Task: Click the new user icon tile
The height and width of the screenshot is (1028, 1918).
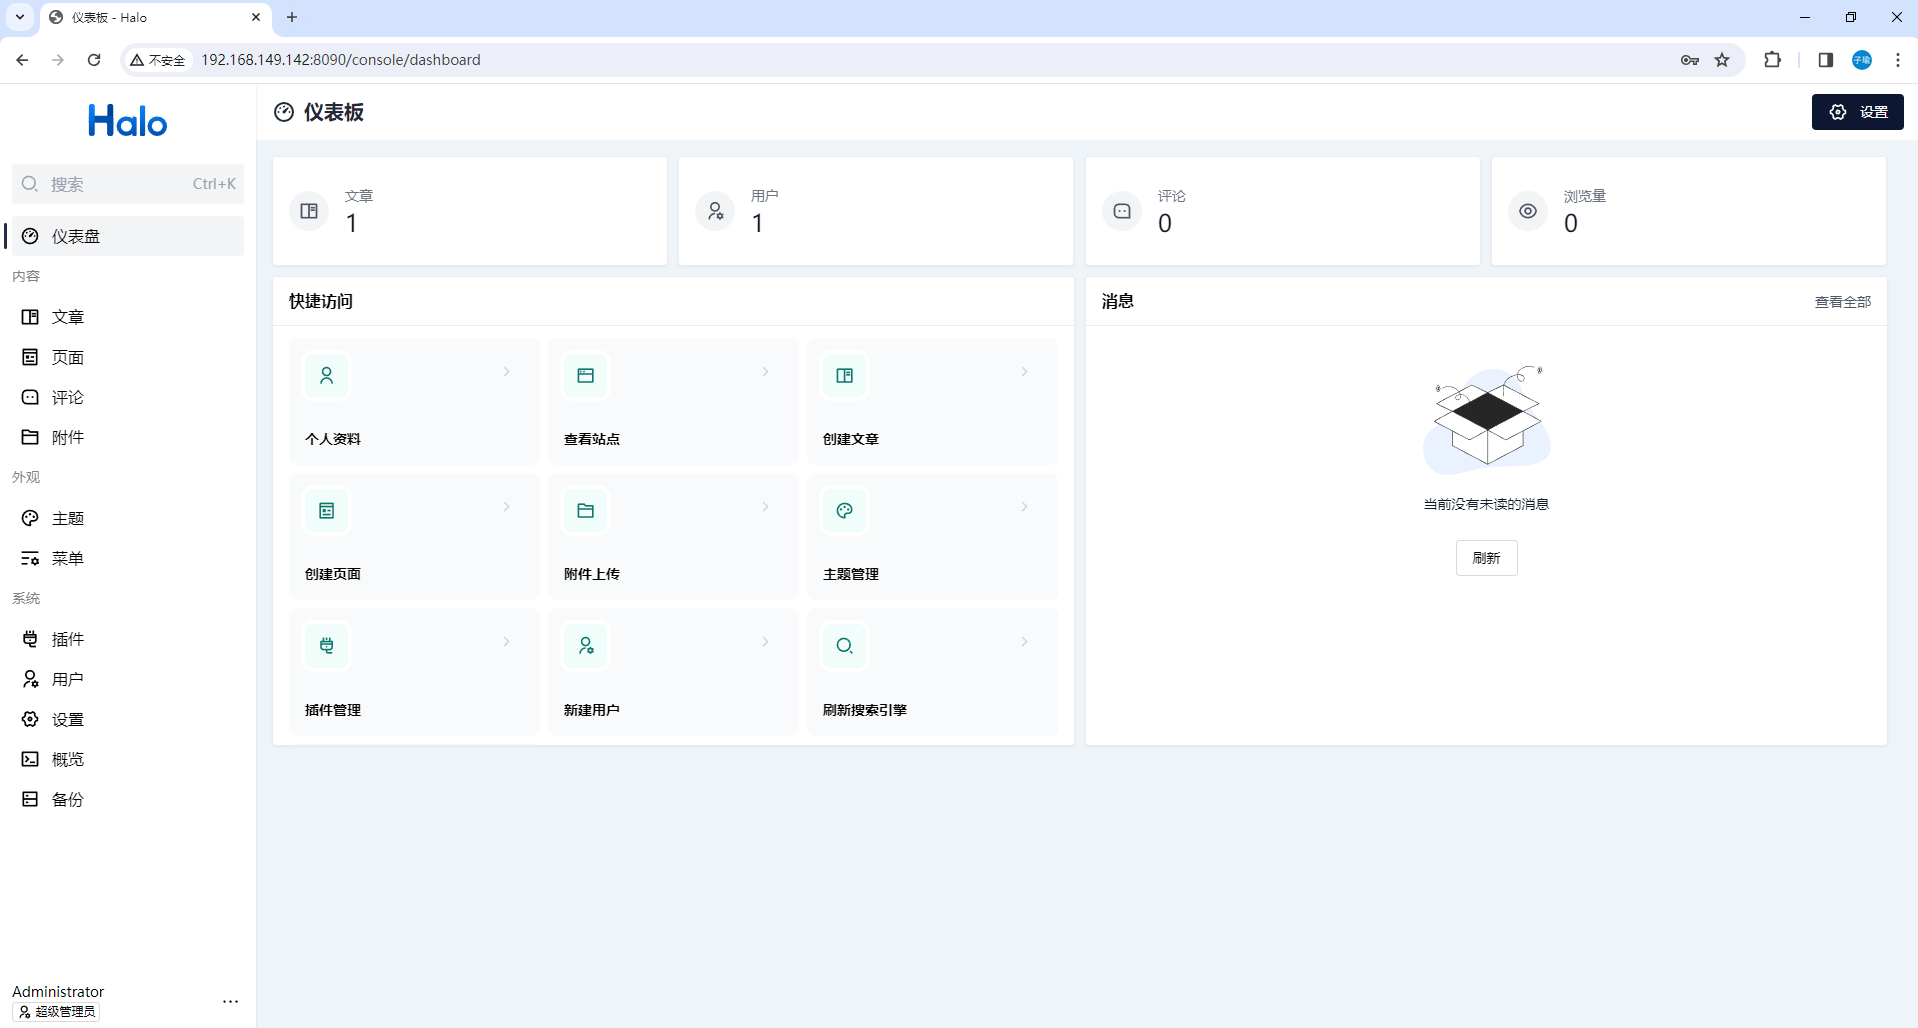Action: (586, 646)
